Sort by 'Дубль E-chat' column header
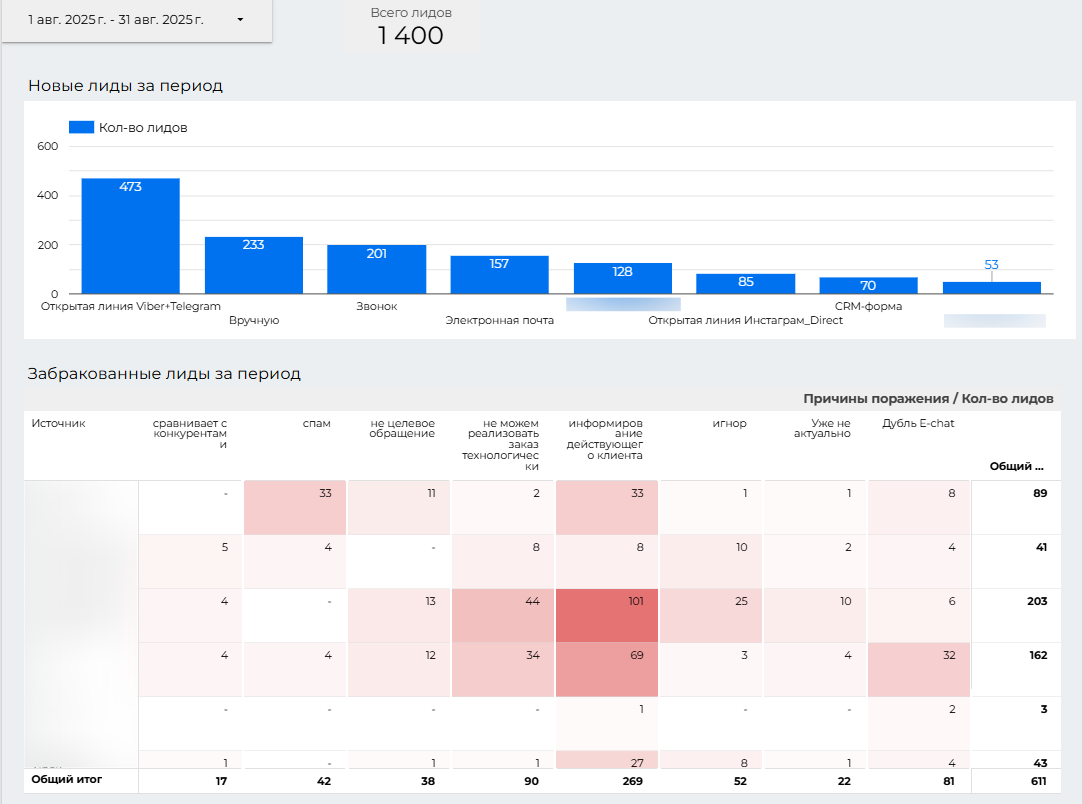This screenshot has height=804, width=1083. pos(918,423)
